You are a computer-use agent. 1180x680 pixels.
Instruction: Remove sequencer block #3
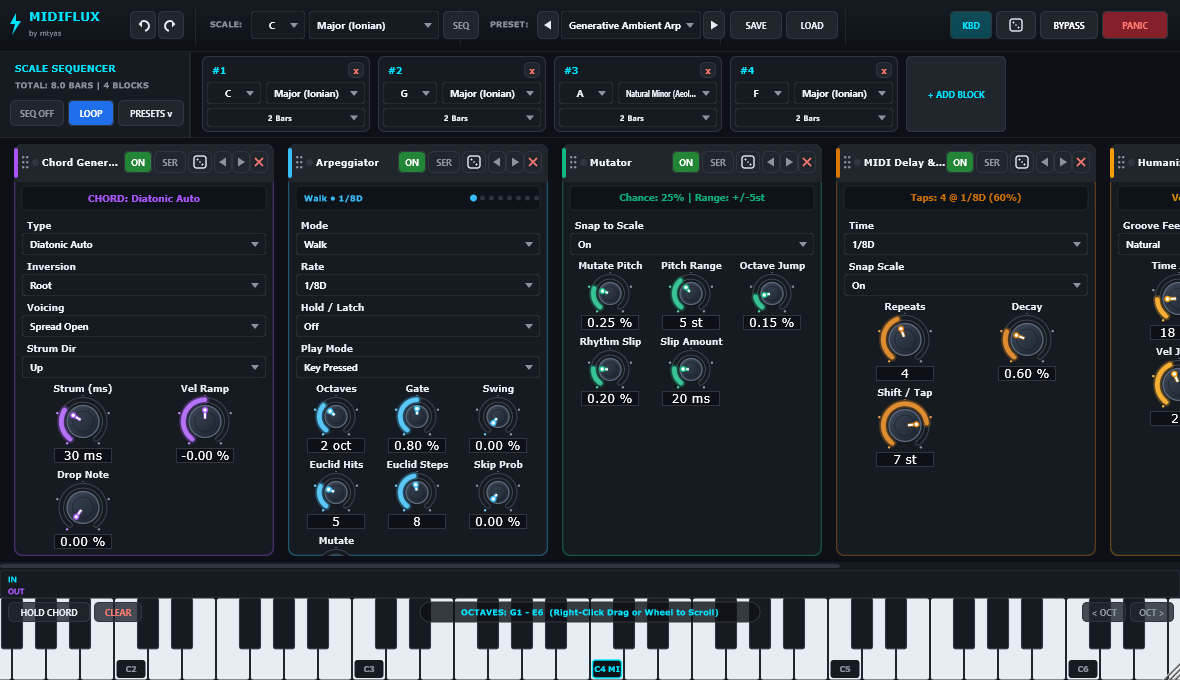[707, 71]
